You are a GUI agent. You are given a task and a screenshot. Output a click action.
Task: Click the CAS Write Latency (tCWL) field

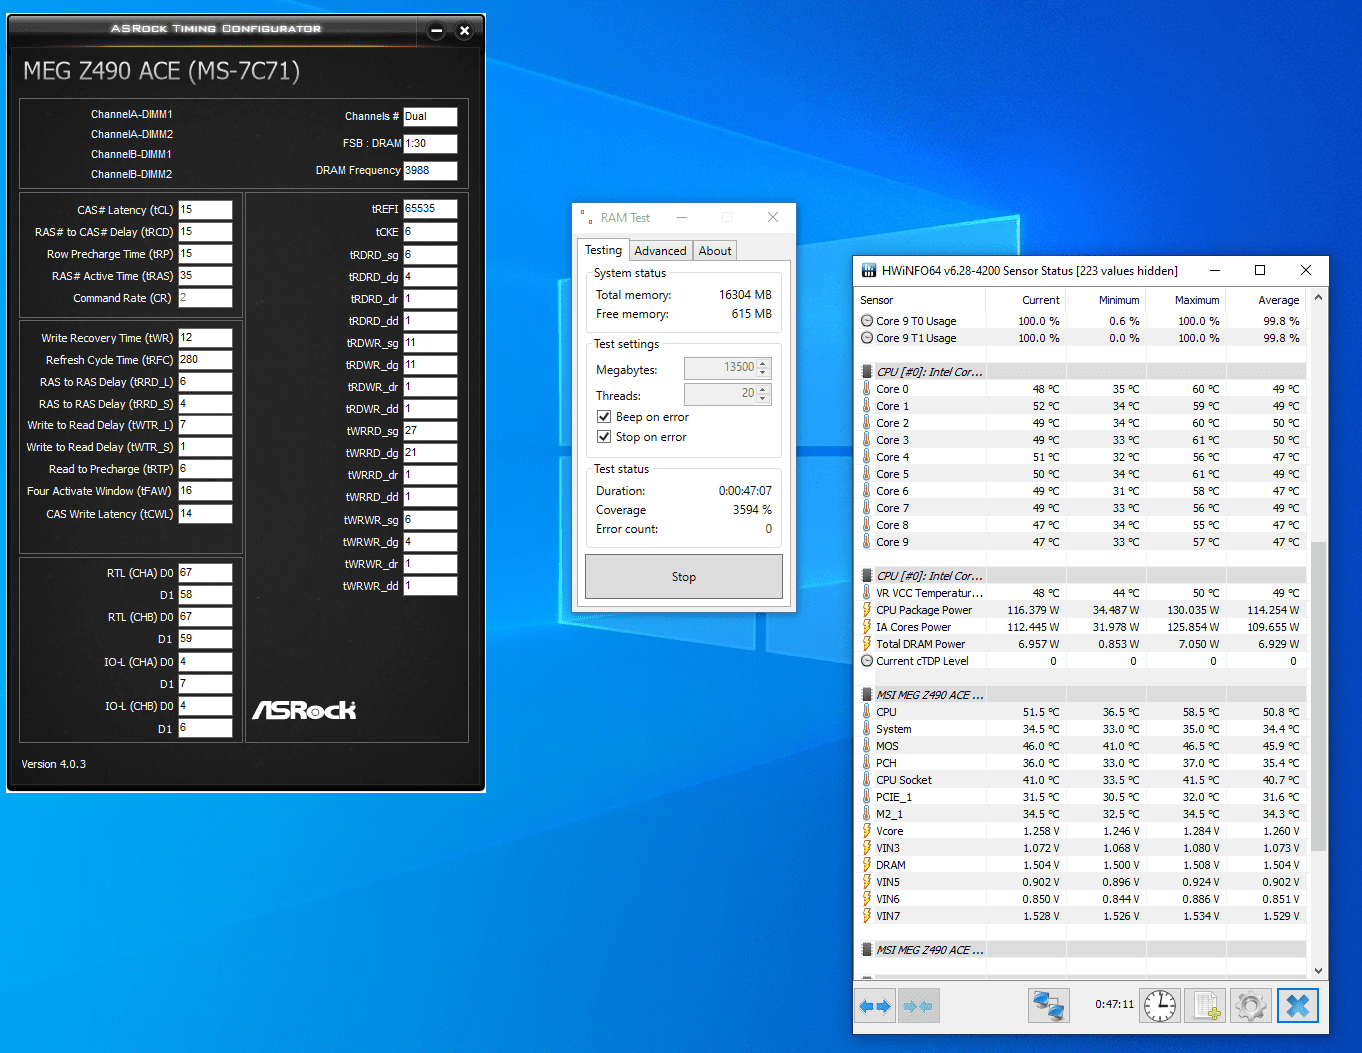pos(205,514)
